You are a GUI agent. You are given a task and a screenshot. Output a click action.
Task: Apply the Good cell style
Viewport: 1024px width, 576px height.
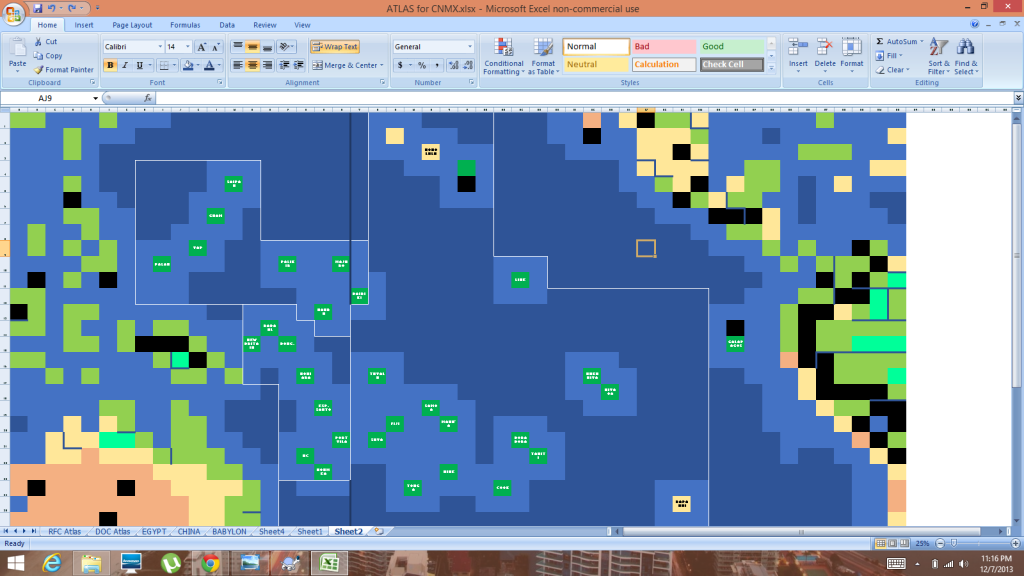coord(731,46)
